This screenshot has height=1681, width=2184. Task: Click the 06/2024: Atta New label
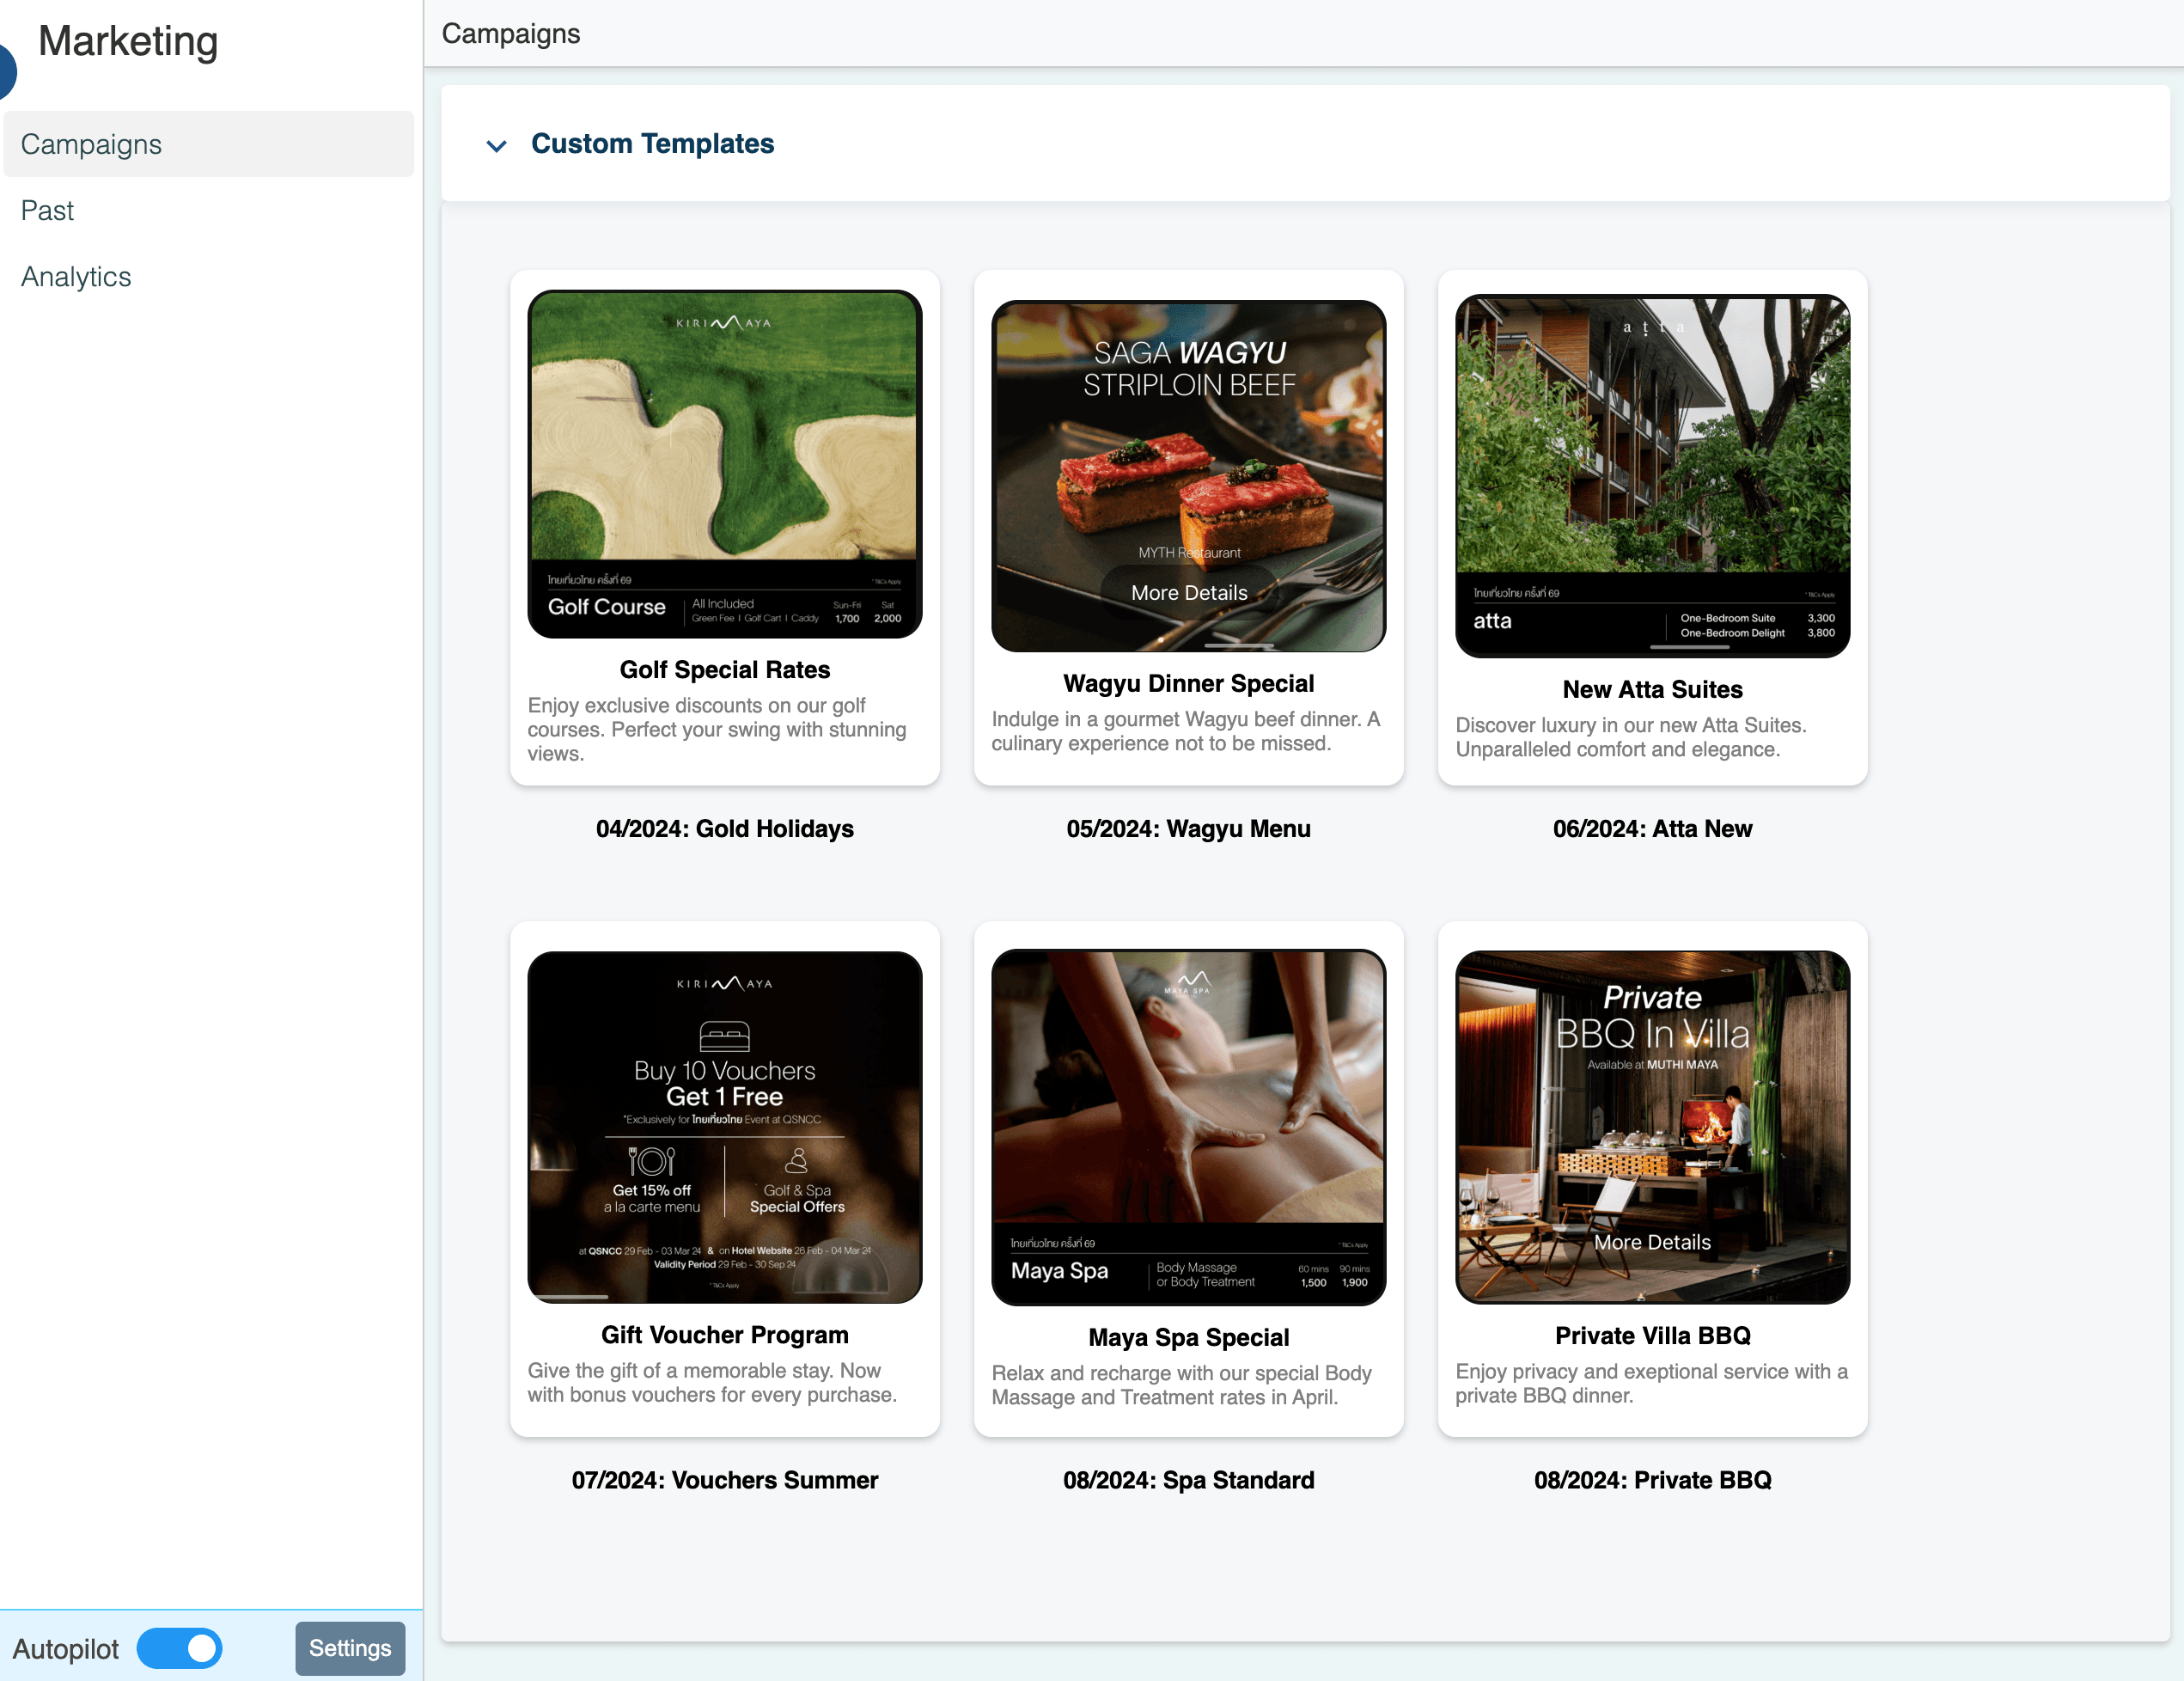tap(1653, 829)
